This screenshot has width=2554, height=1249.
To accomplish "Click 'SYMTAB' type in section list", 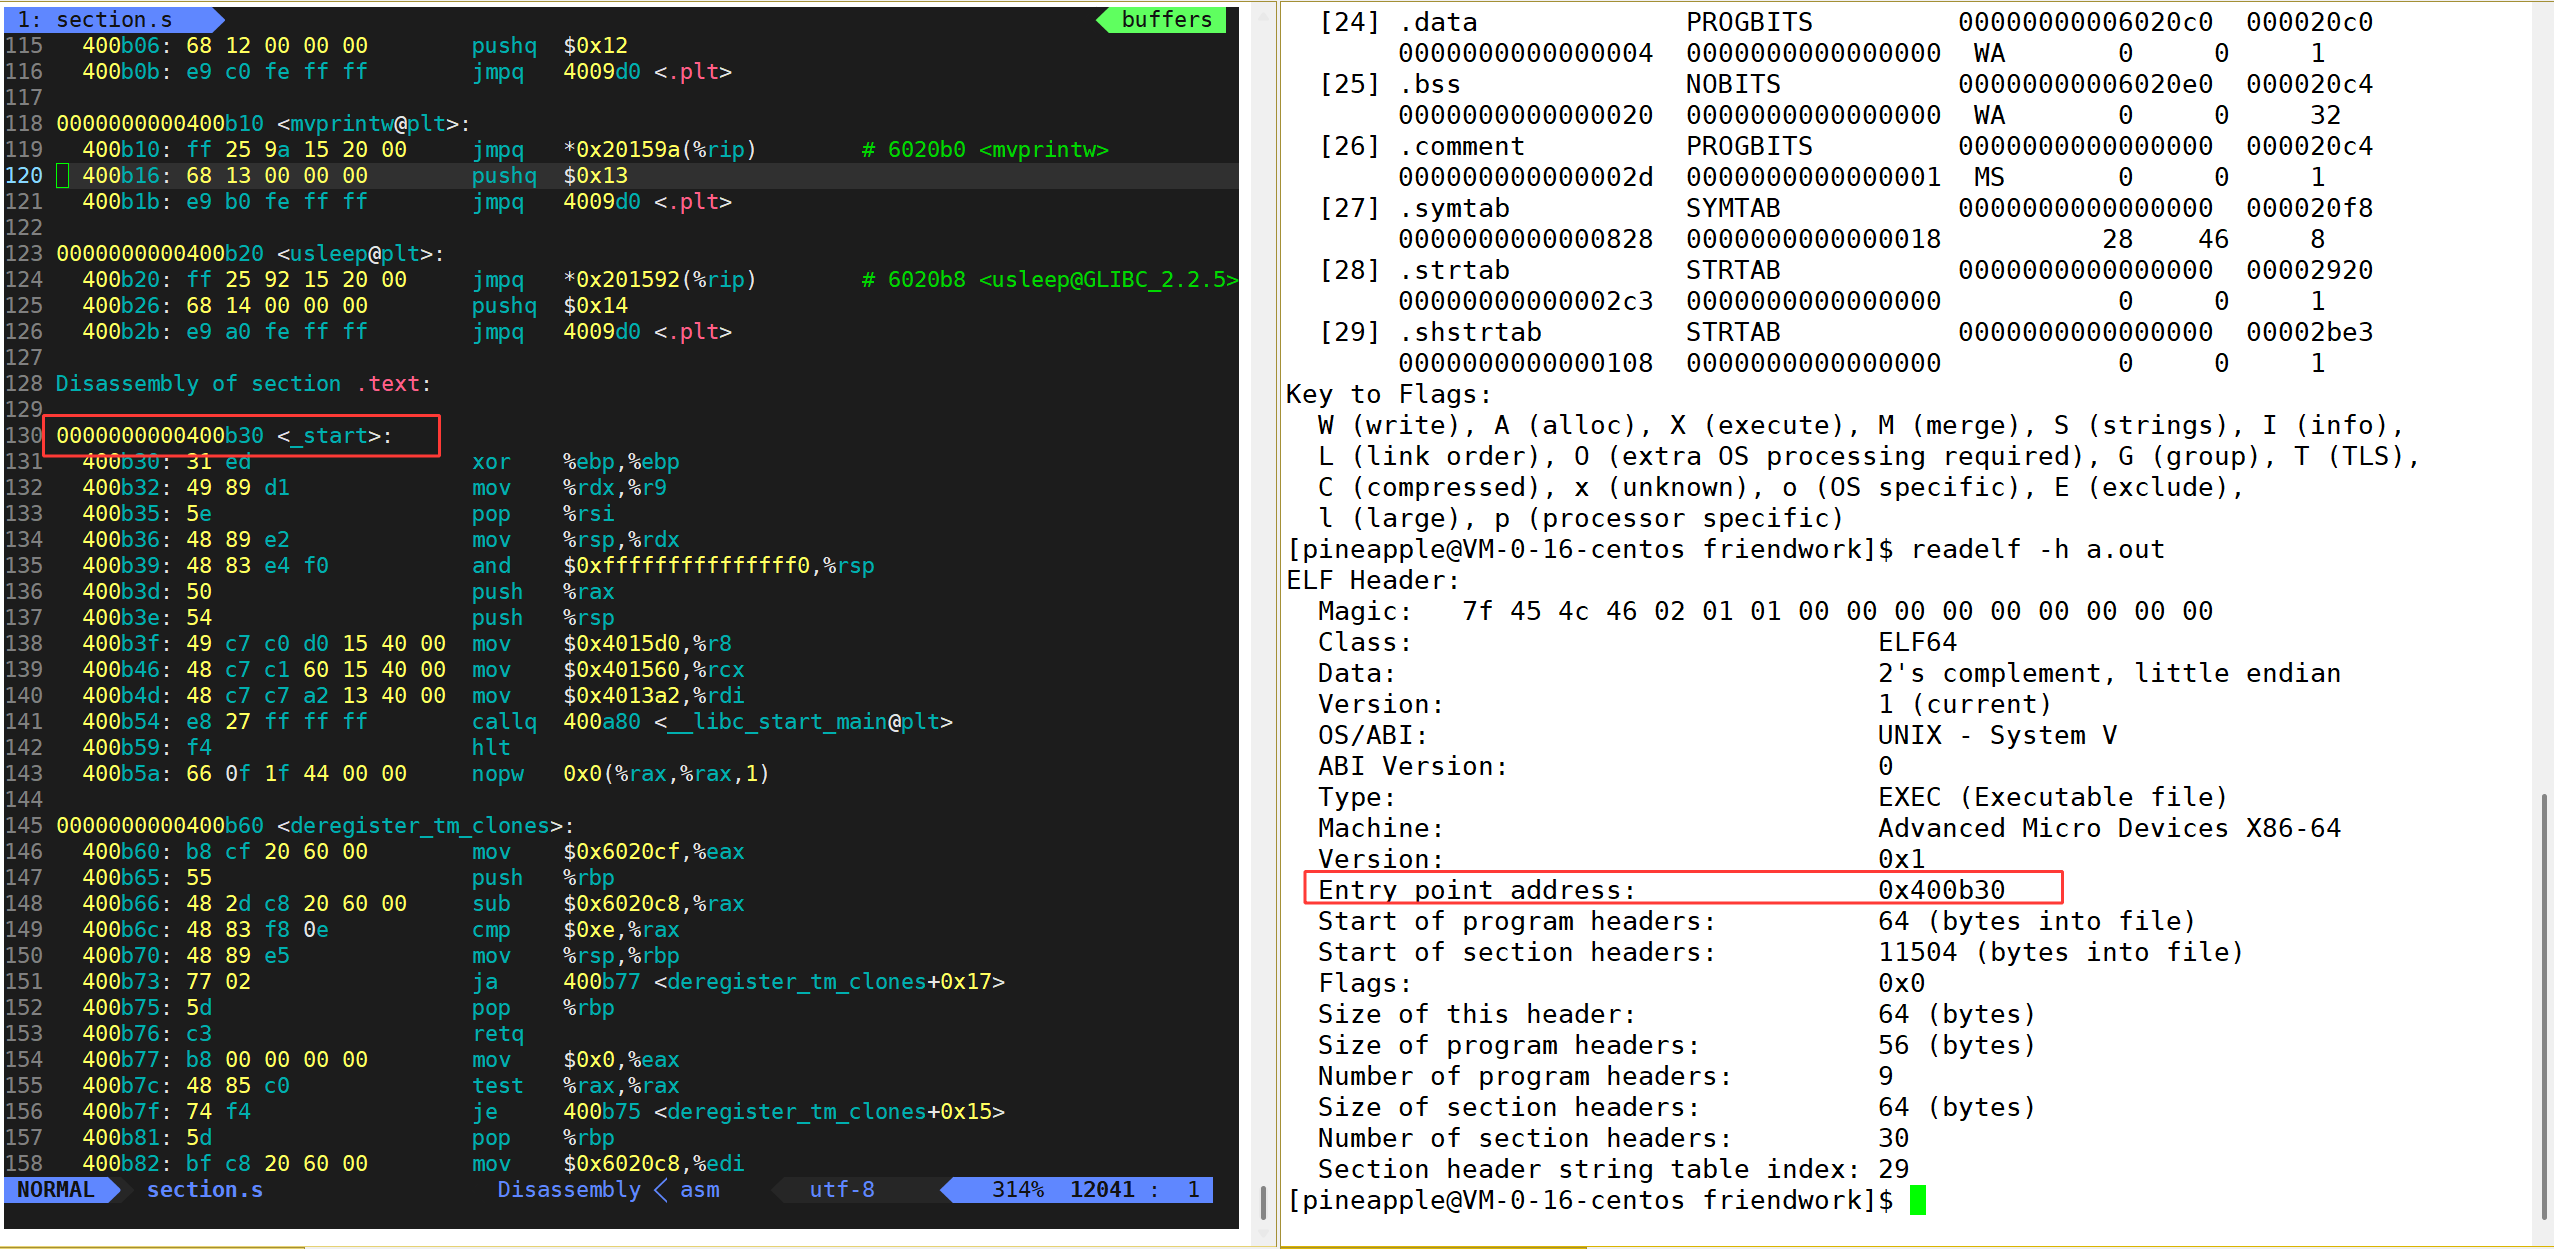I will 1733,208.
